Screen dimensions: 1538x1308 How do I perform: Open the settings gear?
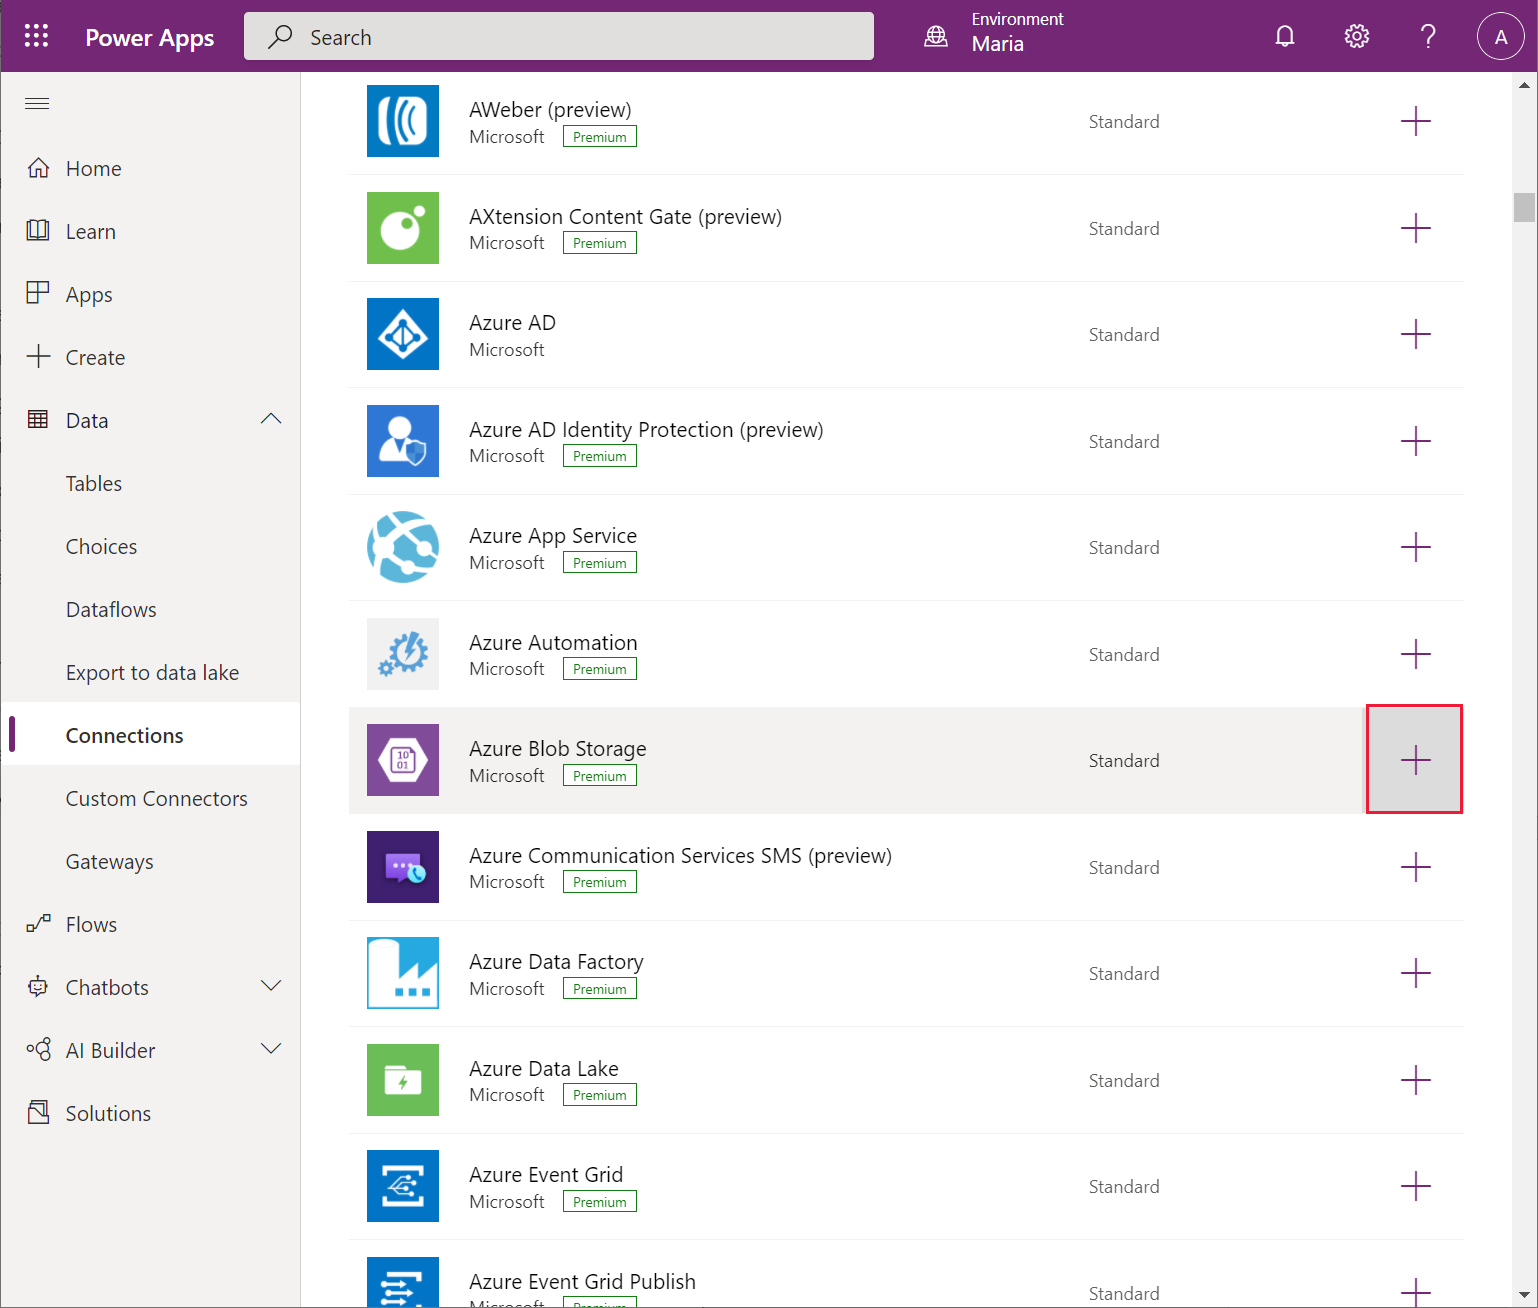tap(1356, 36)
